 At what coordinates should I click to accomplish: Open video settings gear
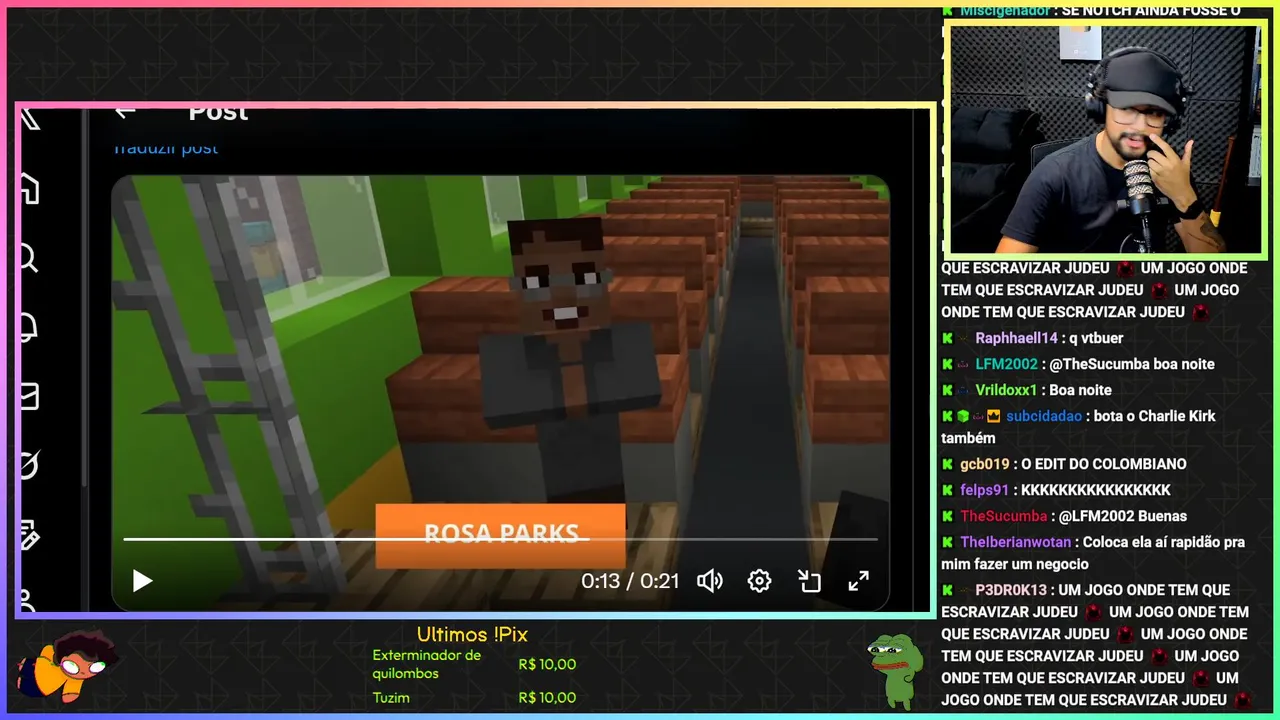pyautogui.click(x=759, y=581)
